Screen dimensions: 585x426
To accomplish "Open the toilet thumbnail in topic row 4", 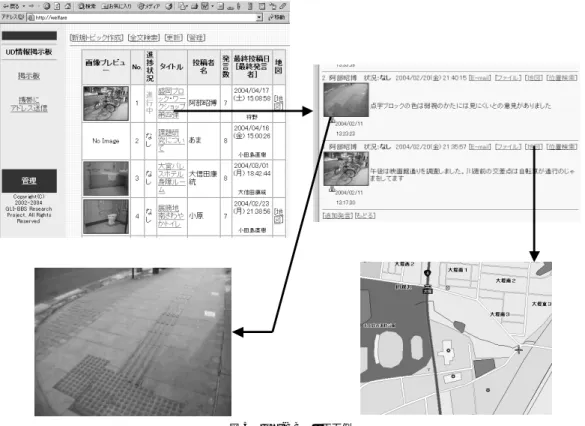I will 106,217.
